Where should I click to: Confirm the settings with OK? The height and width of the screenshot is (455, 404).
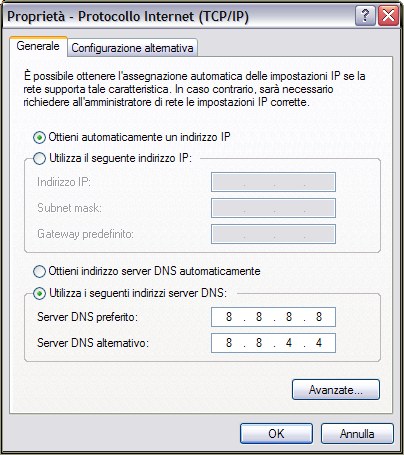click(276, 434)
